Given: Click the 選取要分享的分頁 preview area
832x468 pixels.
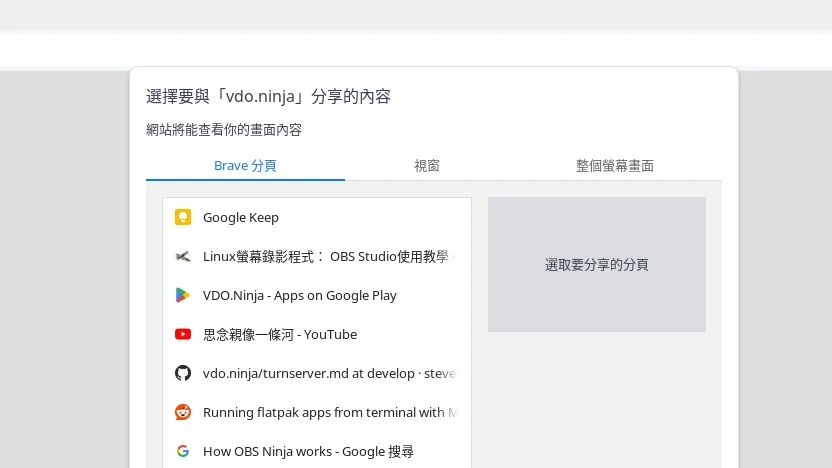Looking at the screenshot, I should tap(597, 265).
